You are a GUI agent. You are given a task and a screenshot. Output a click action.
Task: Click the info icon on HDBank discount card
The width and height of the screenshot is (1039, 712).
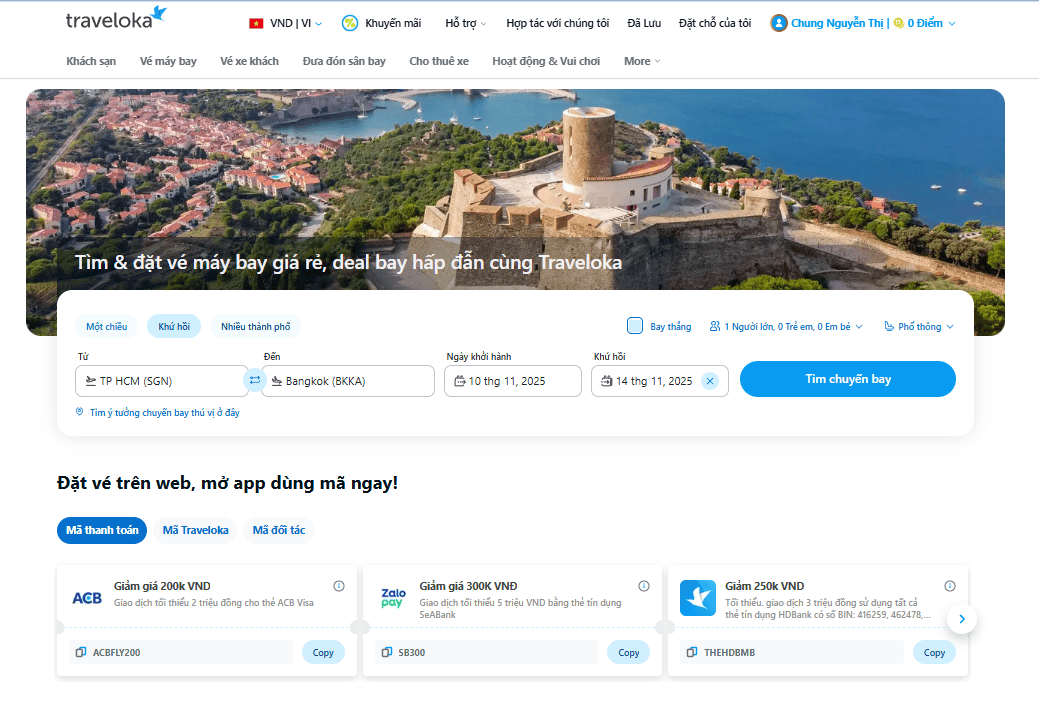950,586
